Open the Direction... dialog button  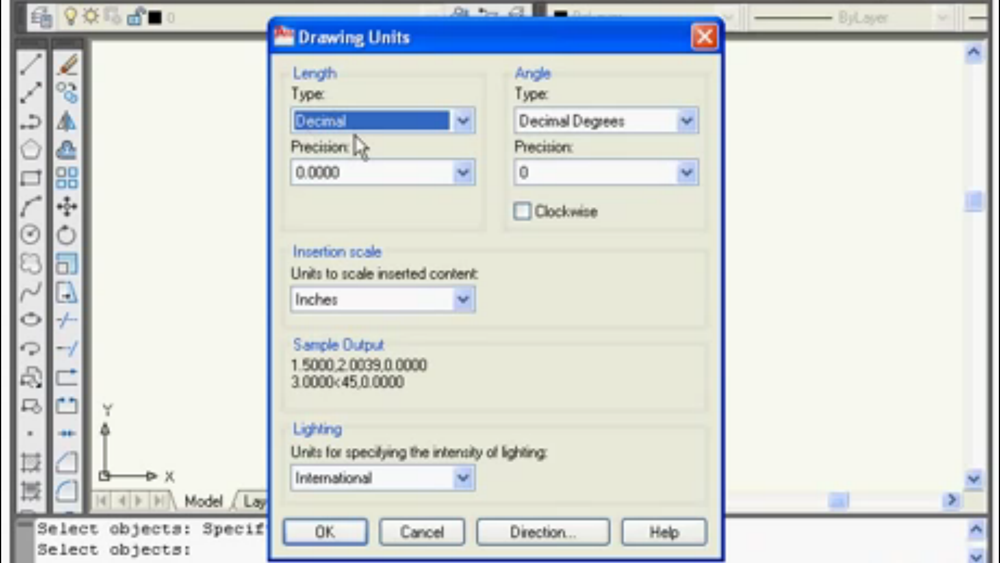543,532
